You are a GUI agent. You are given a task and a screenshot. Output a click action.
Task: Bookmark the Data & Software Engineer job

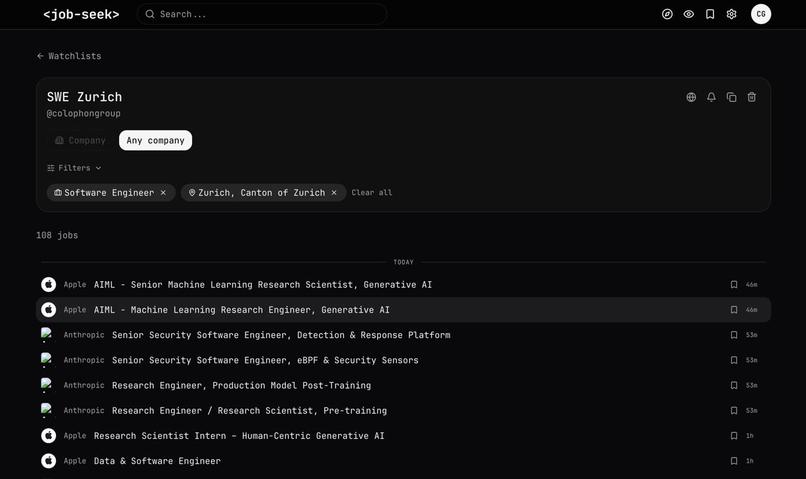tap(734, 461)
